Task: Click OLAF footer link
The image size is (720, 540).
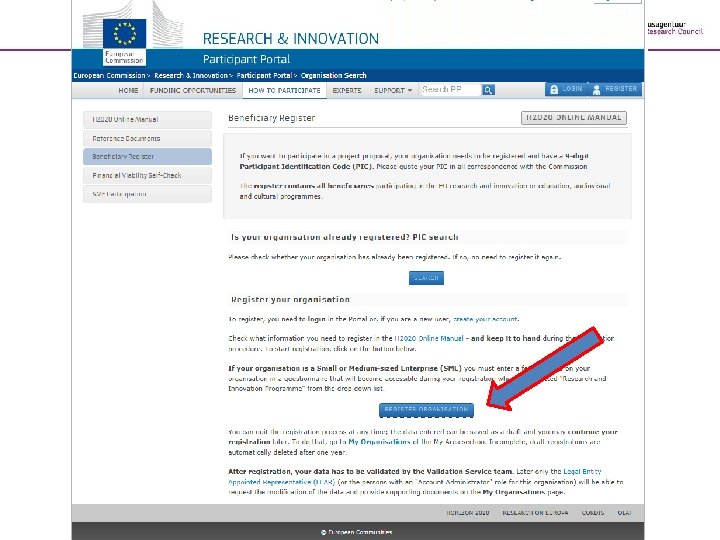Action: pyautogui.click(x=624, y=513)
